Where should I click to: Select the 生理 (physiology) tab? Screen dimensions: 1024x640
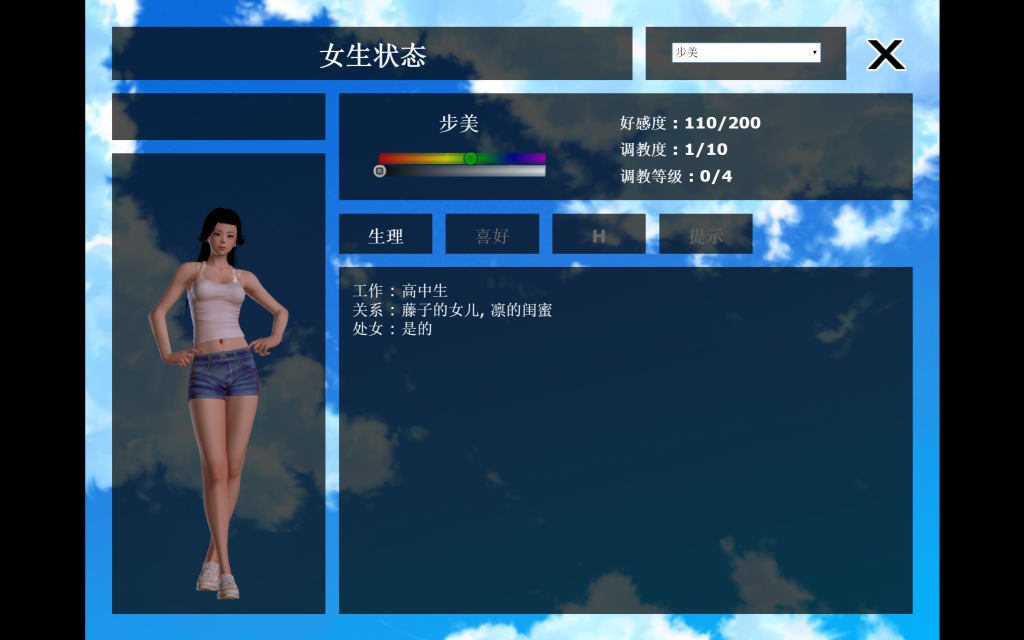385,233
